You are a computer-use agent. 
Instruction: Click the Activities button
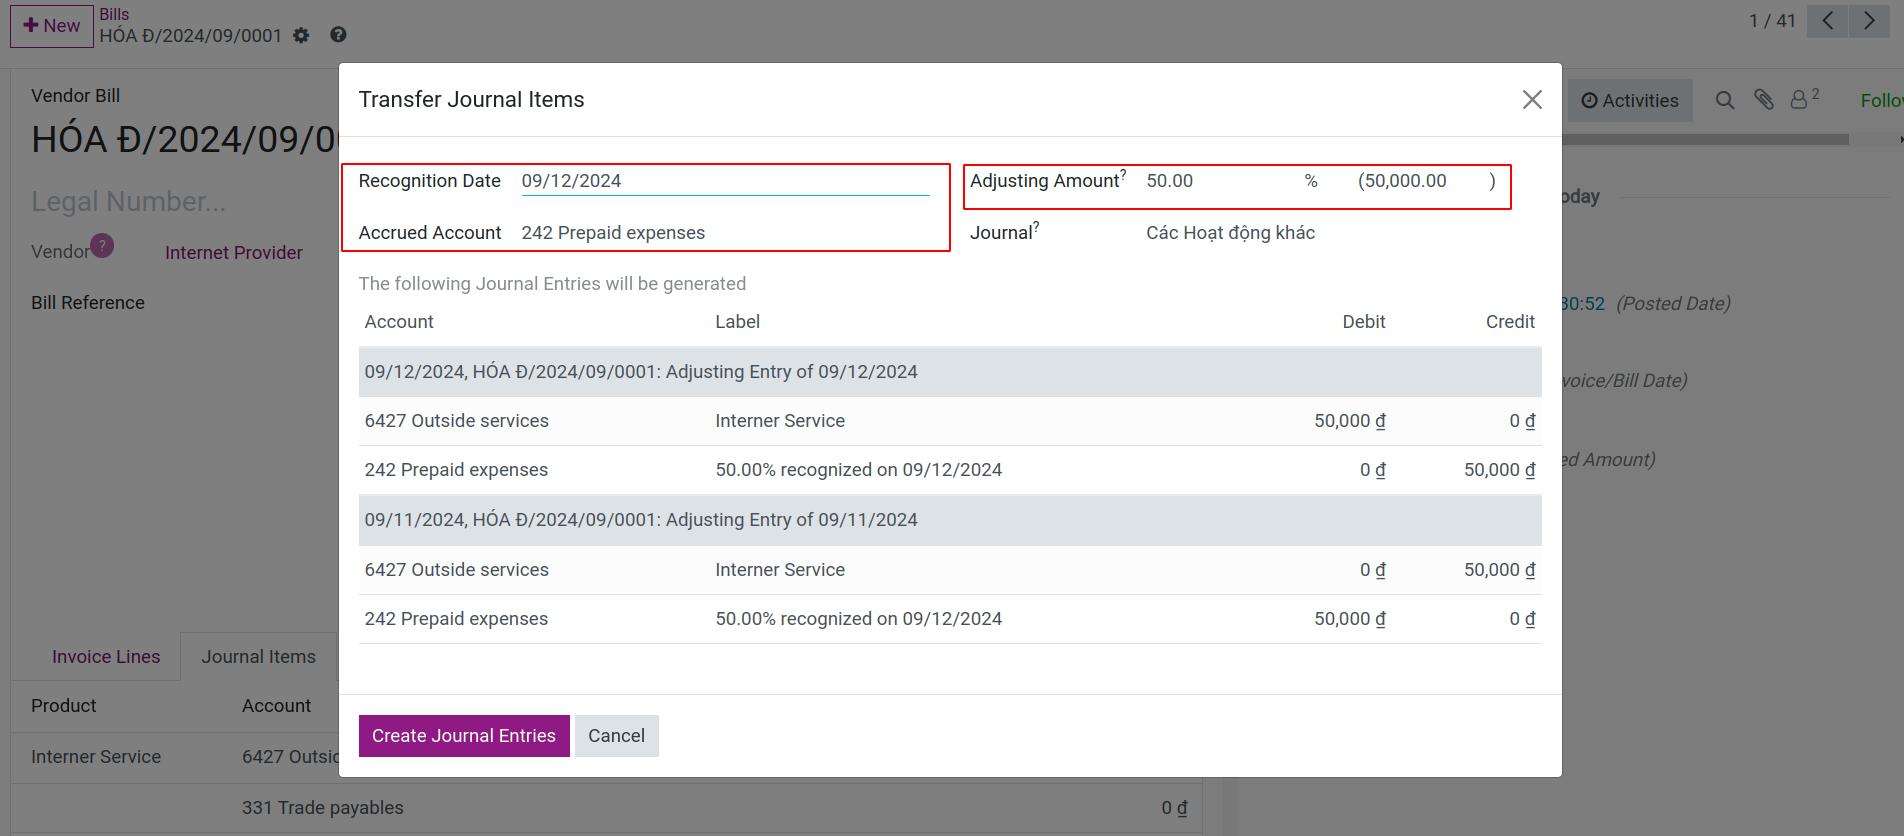click(x=1629, y=101)
